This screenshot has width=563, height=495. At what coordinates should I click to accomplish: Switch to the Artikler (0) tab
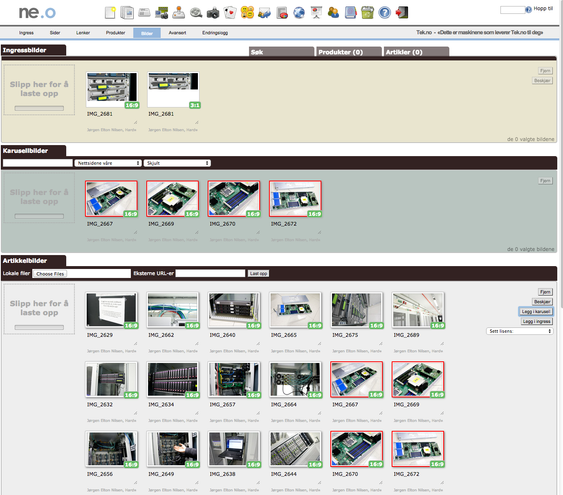tap(416, 52)
